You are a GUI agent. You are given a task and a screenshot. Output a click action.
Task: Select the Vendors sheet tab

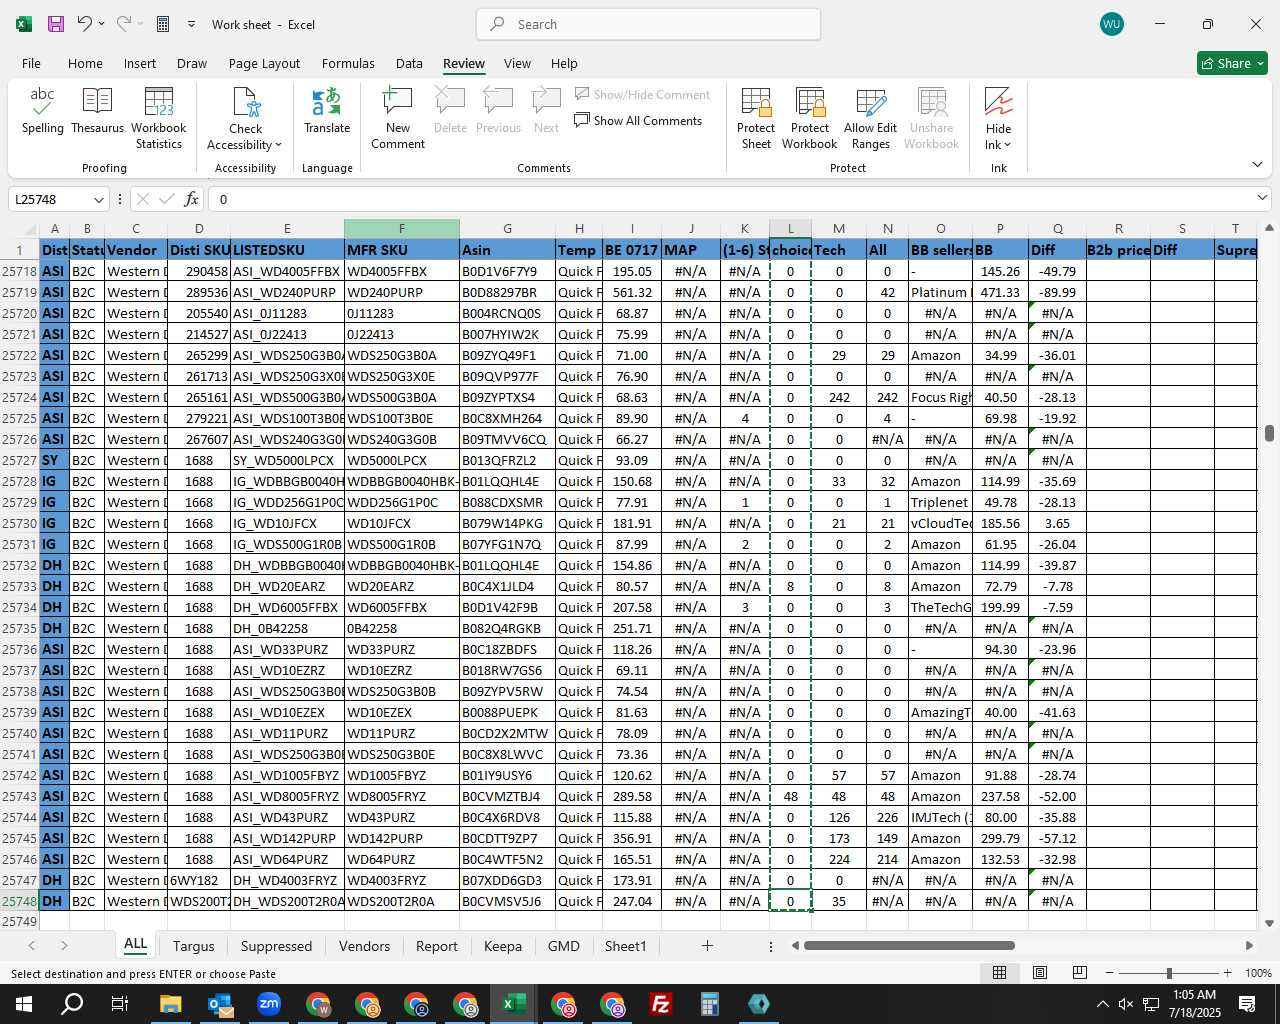(364, 946)
